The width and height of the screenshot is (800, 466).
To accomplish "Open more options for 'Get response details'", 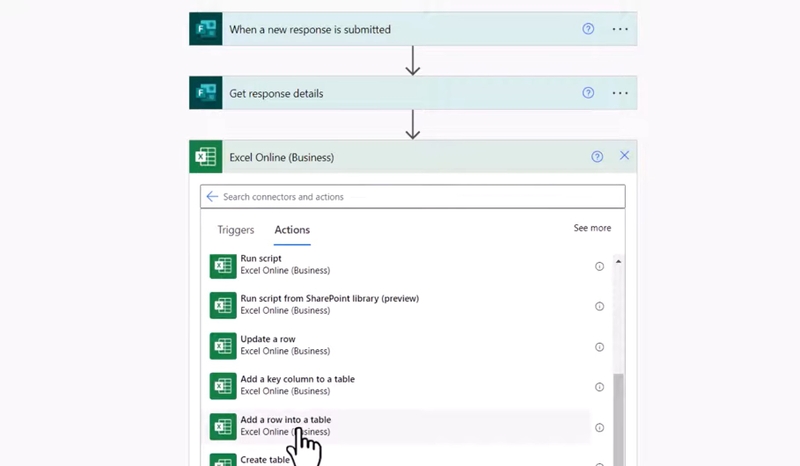I will click(x=620, y=93).
